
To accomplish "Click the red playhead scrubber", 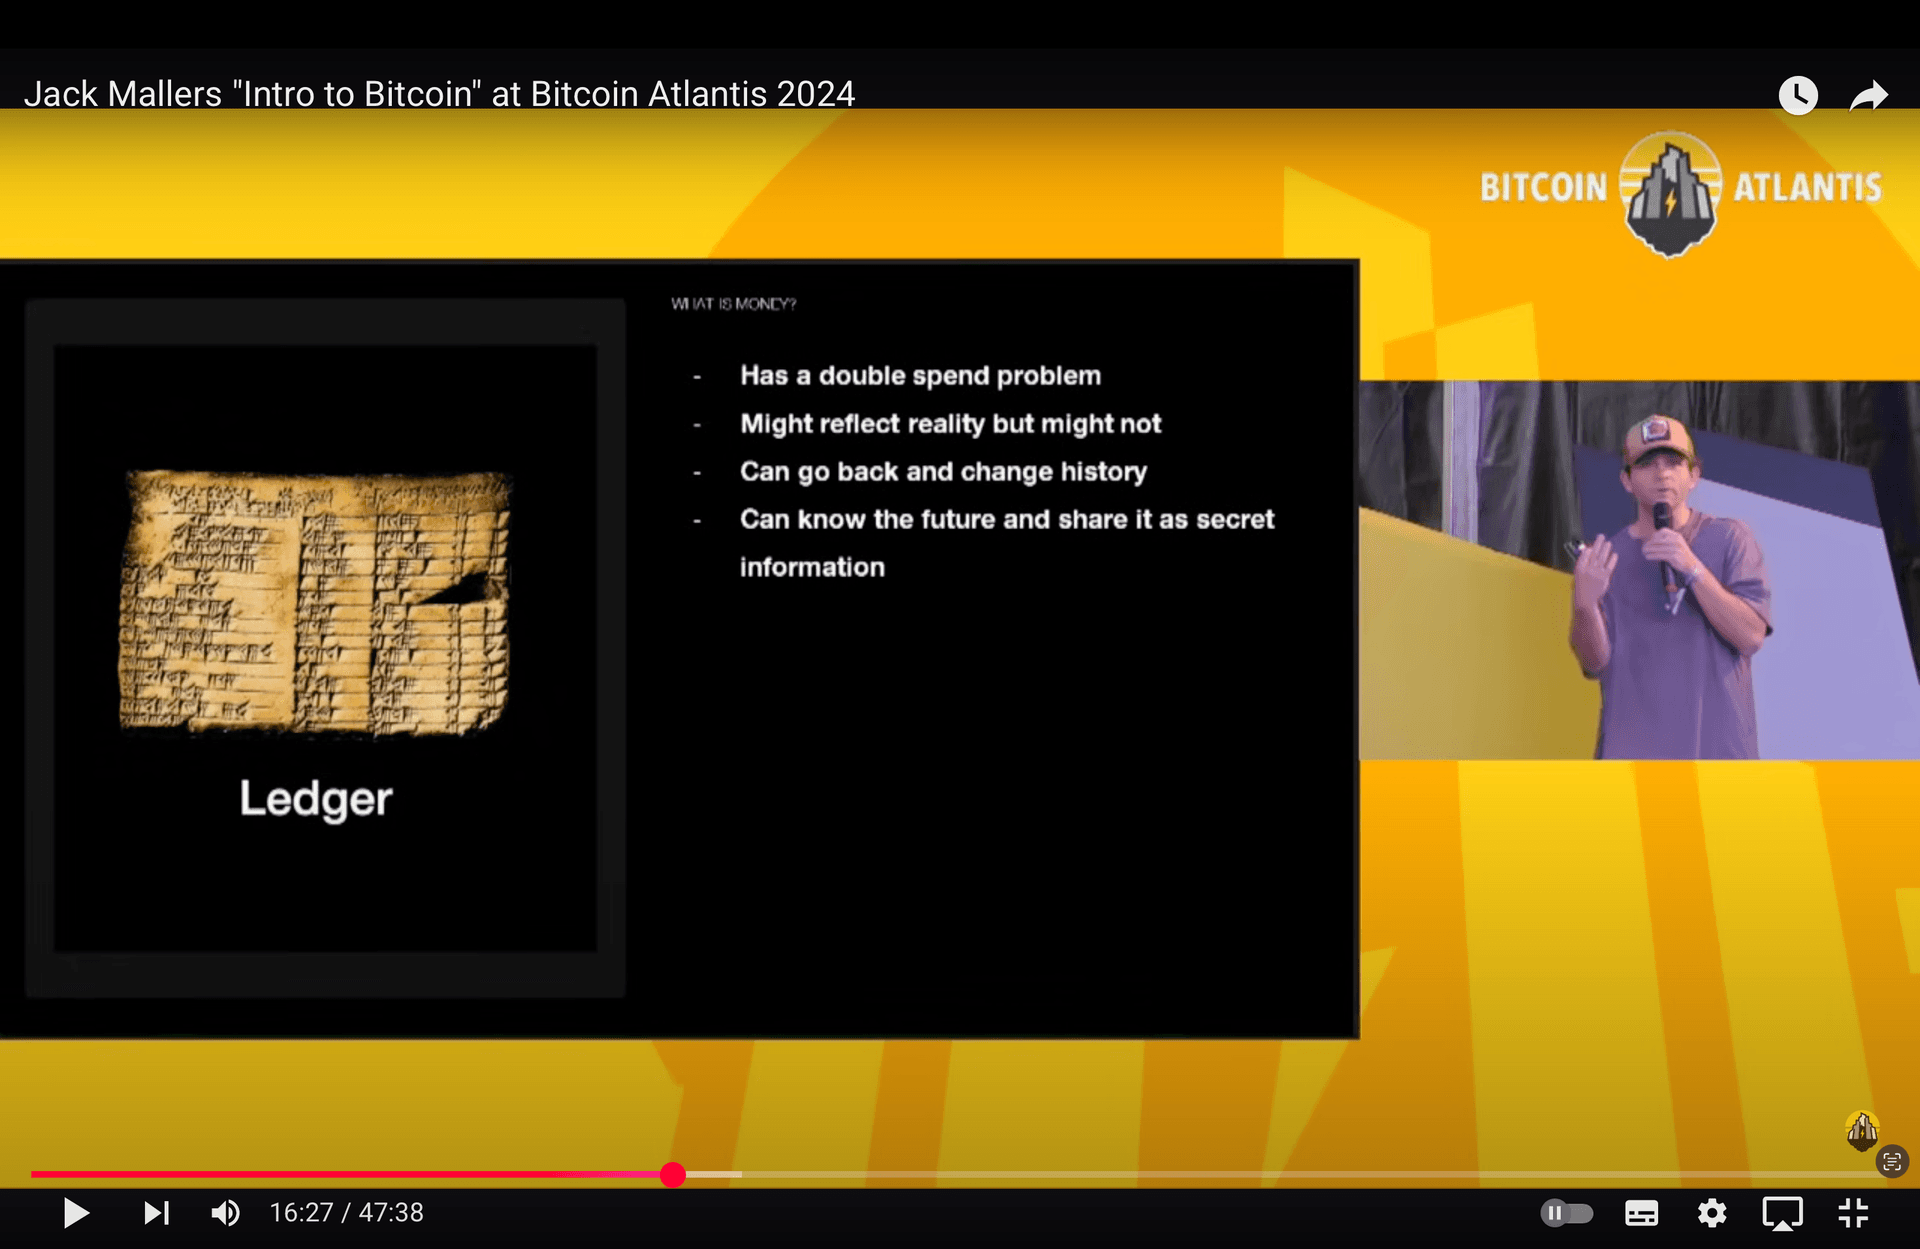I will pos(673,1175).
